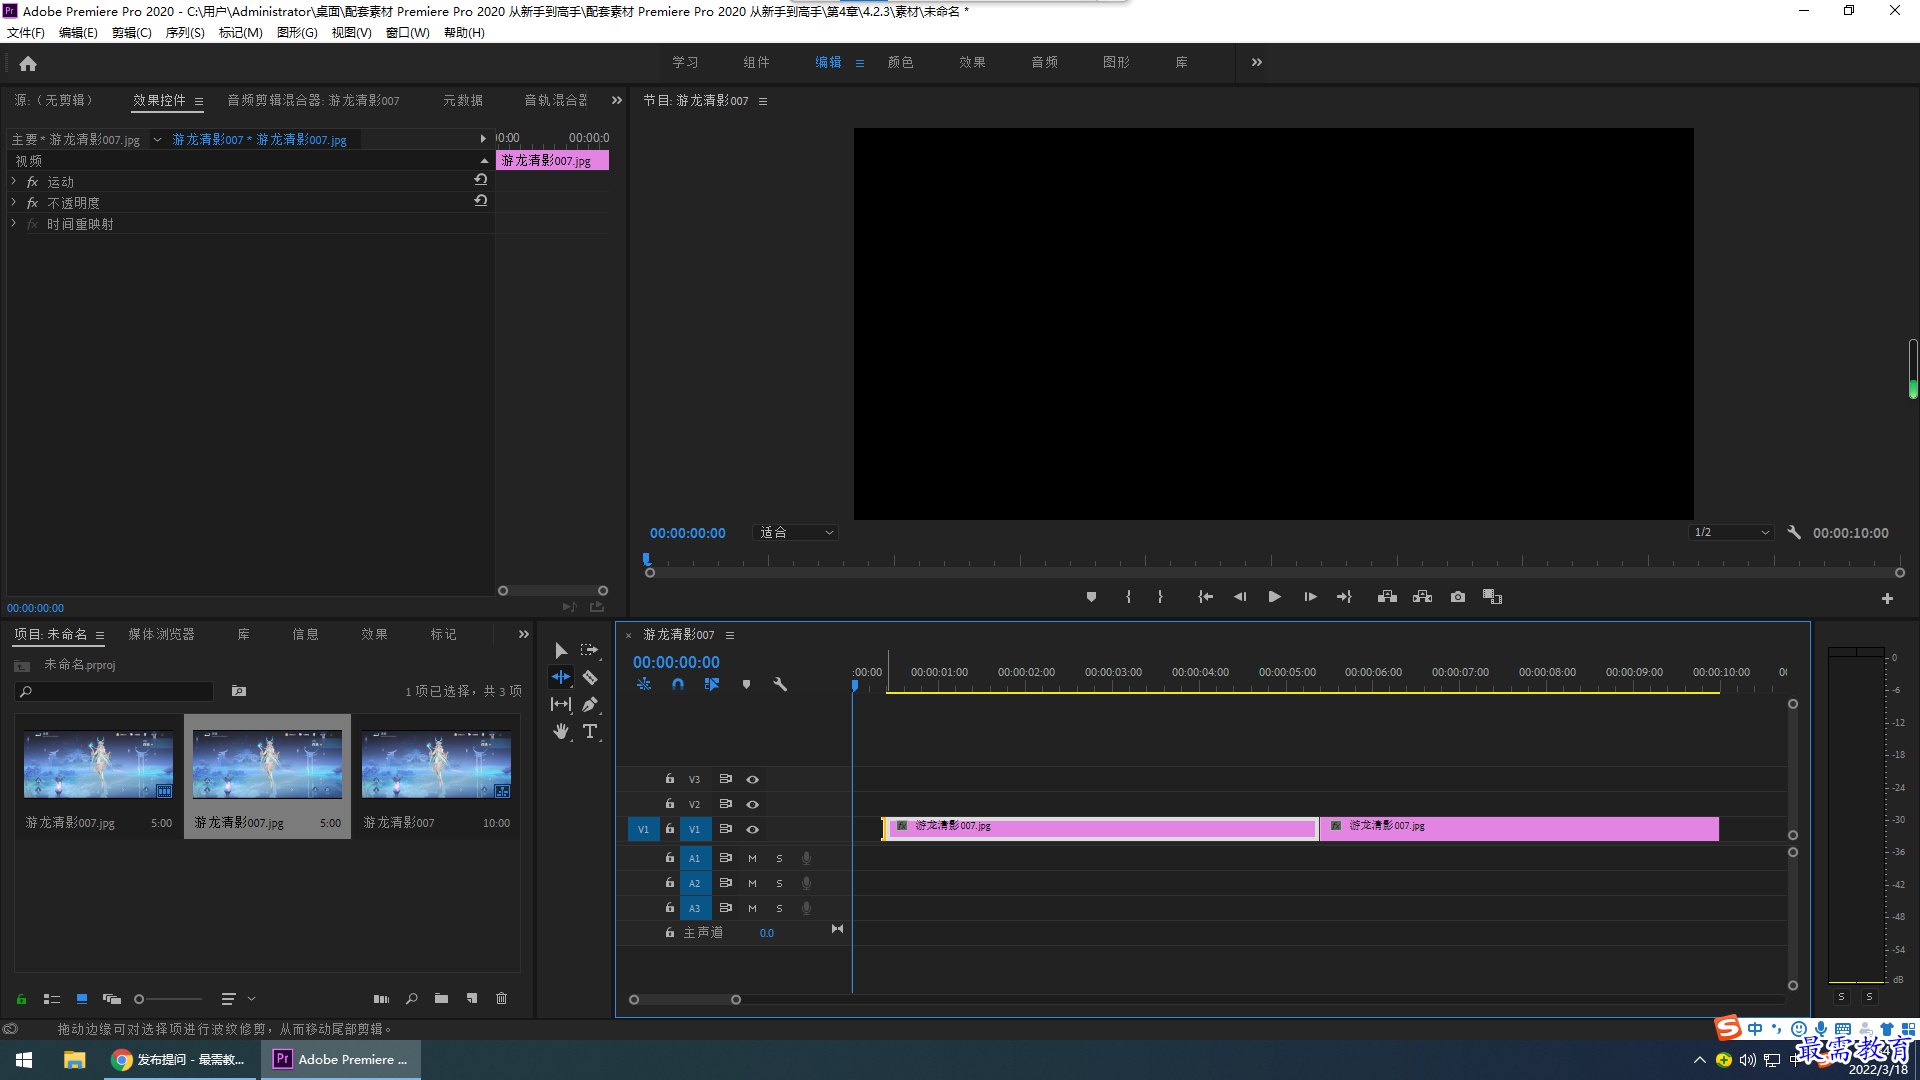1920x1080 pixels.
Task: Solo audio track A2
Action: pos(779,884)
